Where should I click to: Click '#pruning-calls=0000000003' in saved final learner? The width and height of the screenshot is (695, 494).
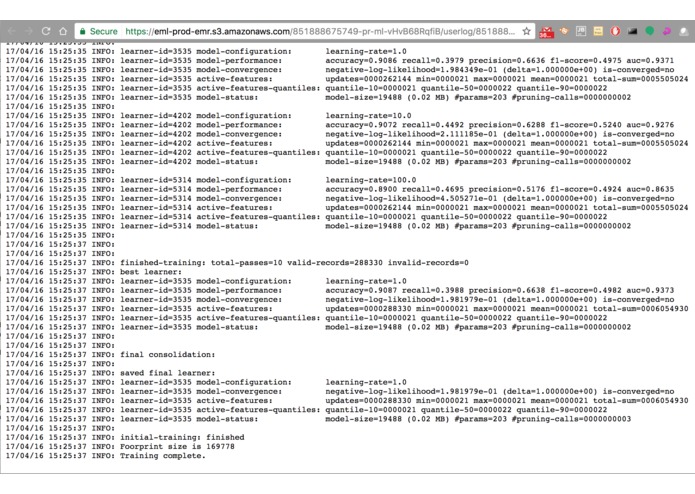click(x=571, y=419)
